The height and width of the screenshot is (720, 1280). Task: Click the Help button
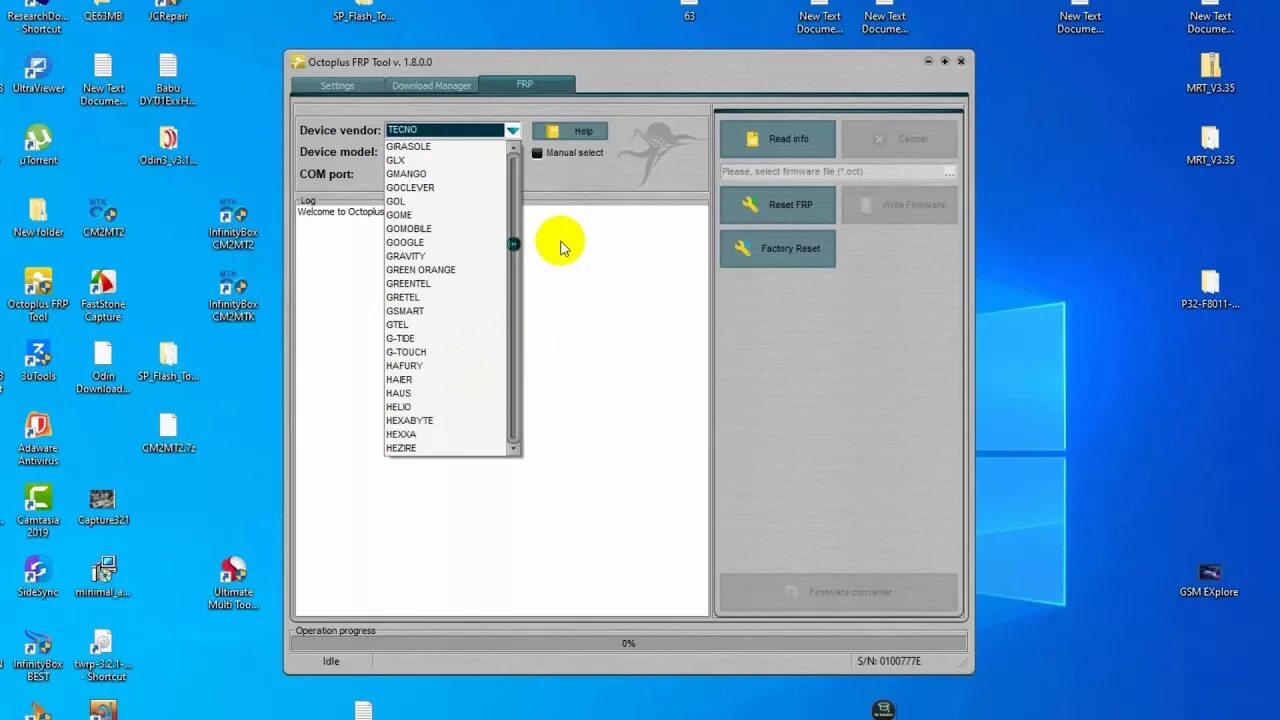[570, 131]
